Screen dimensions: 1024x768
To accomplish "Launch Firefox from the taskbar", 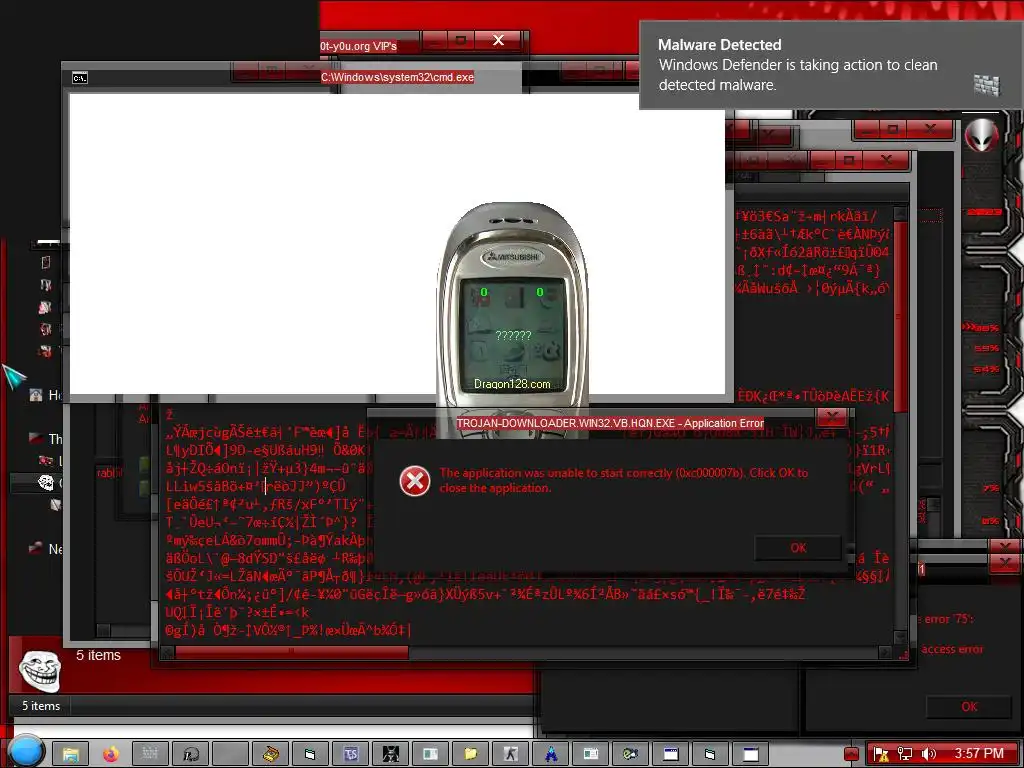I will [x=111, y=754].
